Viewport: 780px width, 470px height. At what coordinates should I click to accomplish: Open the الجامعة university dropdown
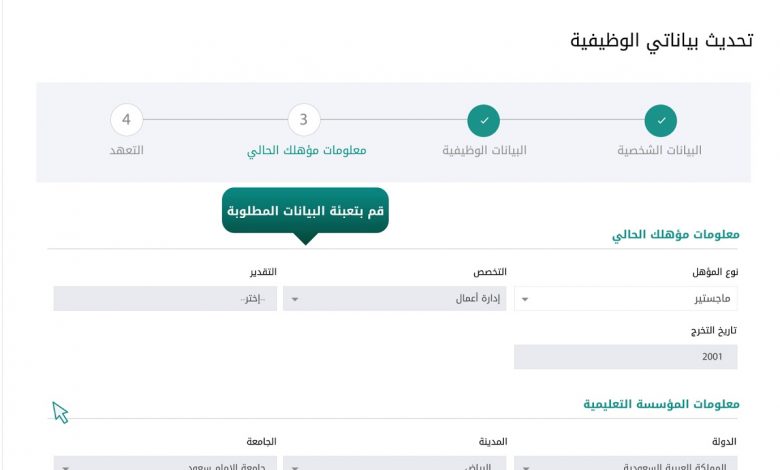(x=165, y=464)
